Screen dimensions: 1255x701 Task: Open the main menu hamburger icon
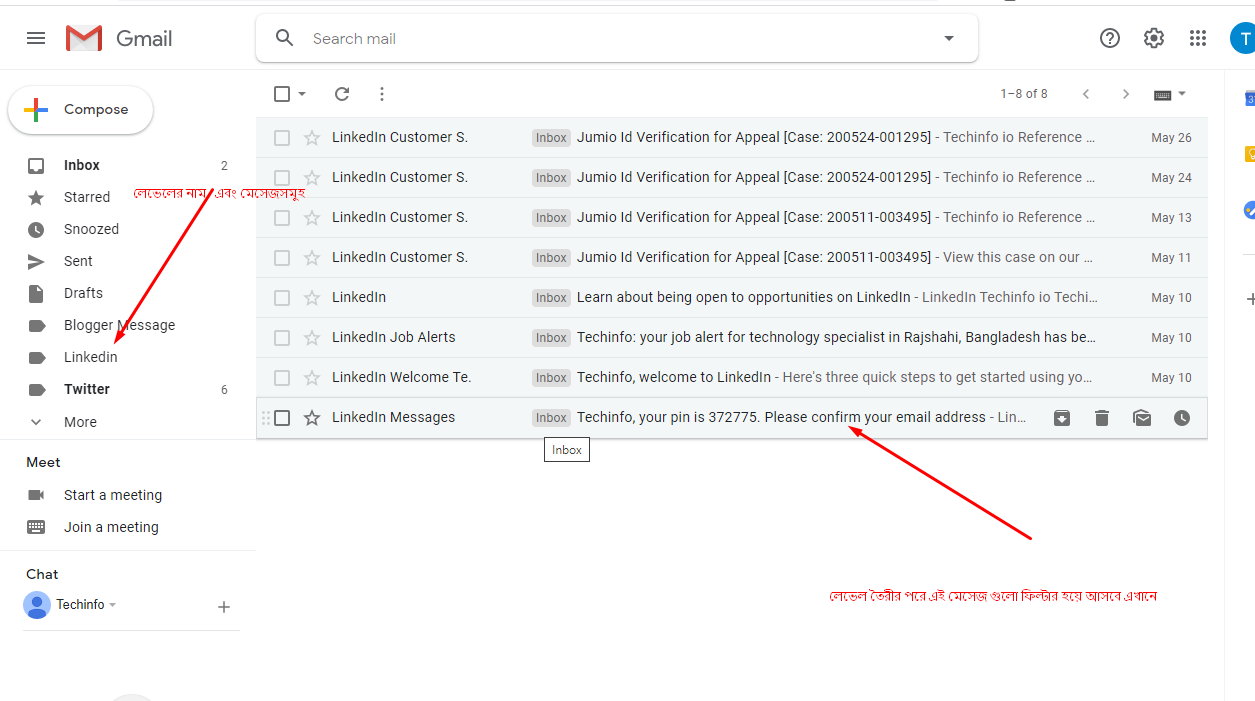36,38
